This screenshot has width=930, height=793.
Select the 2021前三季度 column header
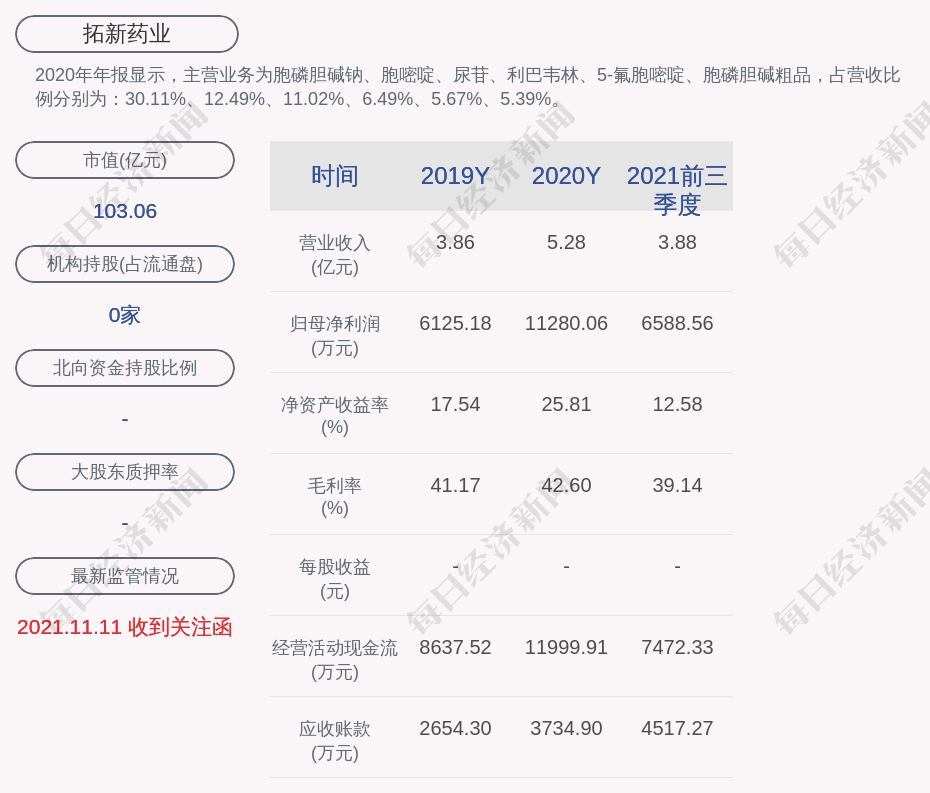coord(677,190)
